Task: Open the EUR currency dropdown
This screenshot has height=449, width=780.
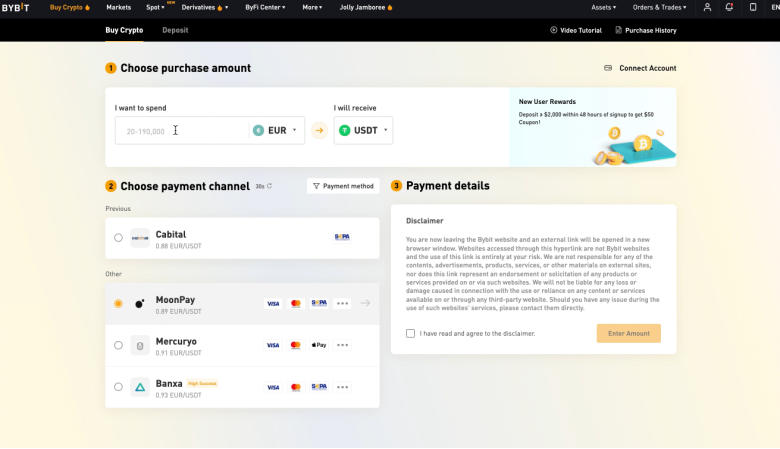Action: coord(275,131)
